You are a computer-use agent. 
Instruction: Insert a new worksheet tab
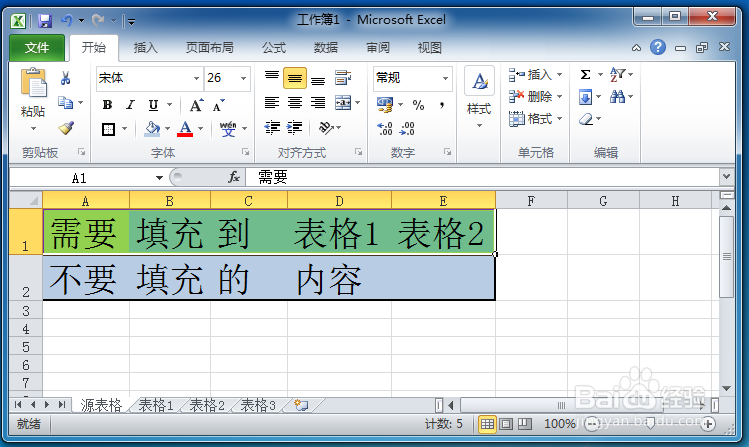tap(301, 405)
